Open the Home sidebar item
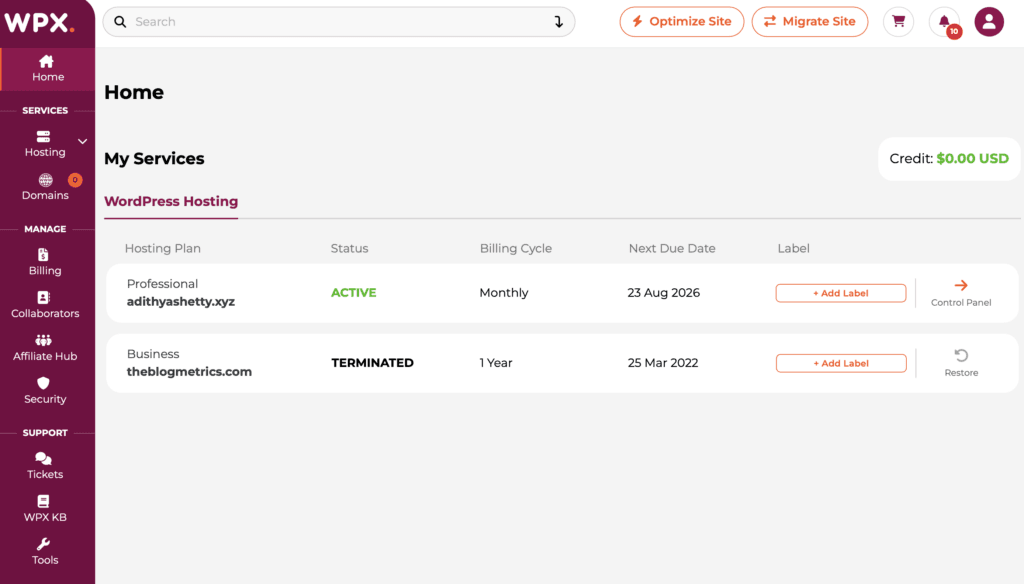The width and height of the screenshot is (1024, 584). pos(48,69)
